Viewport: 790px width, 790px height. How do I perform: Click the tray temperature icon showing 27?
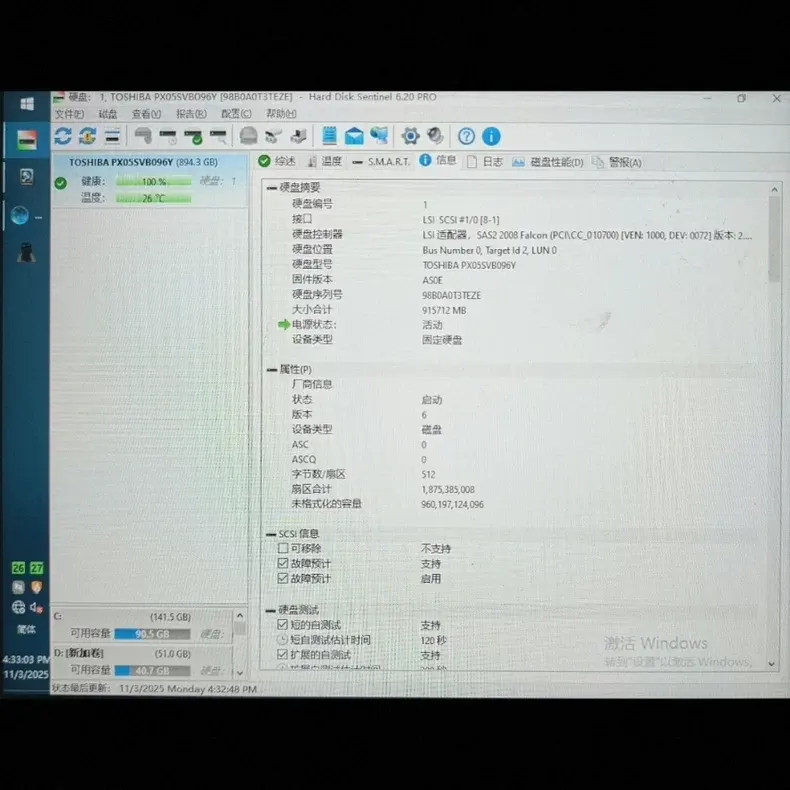37,568
